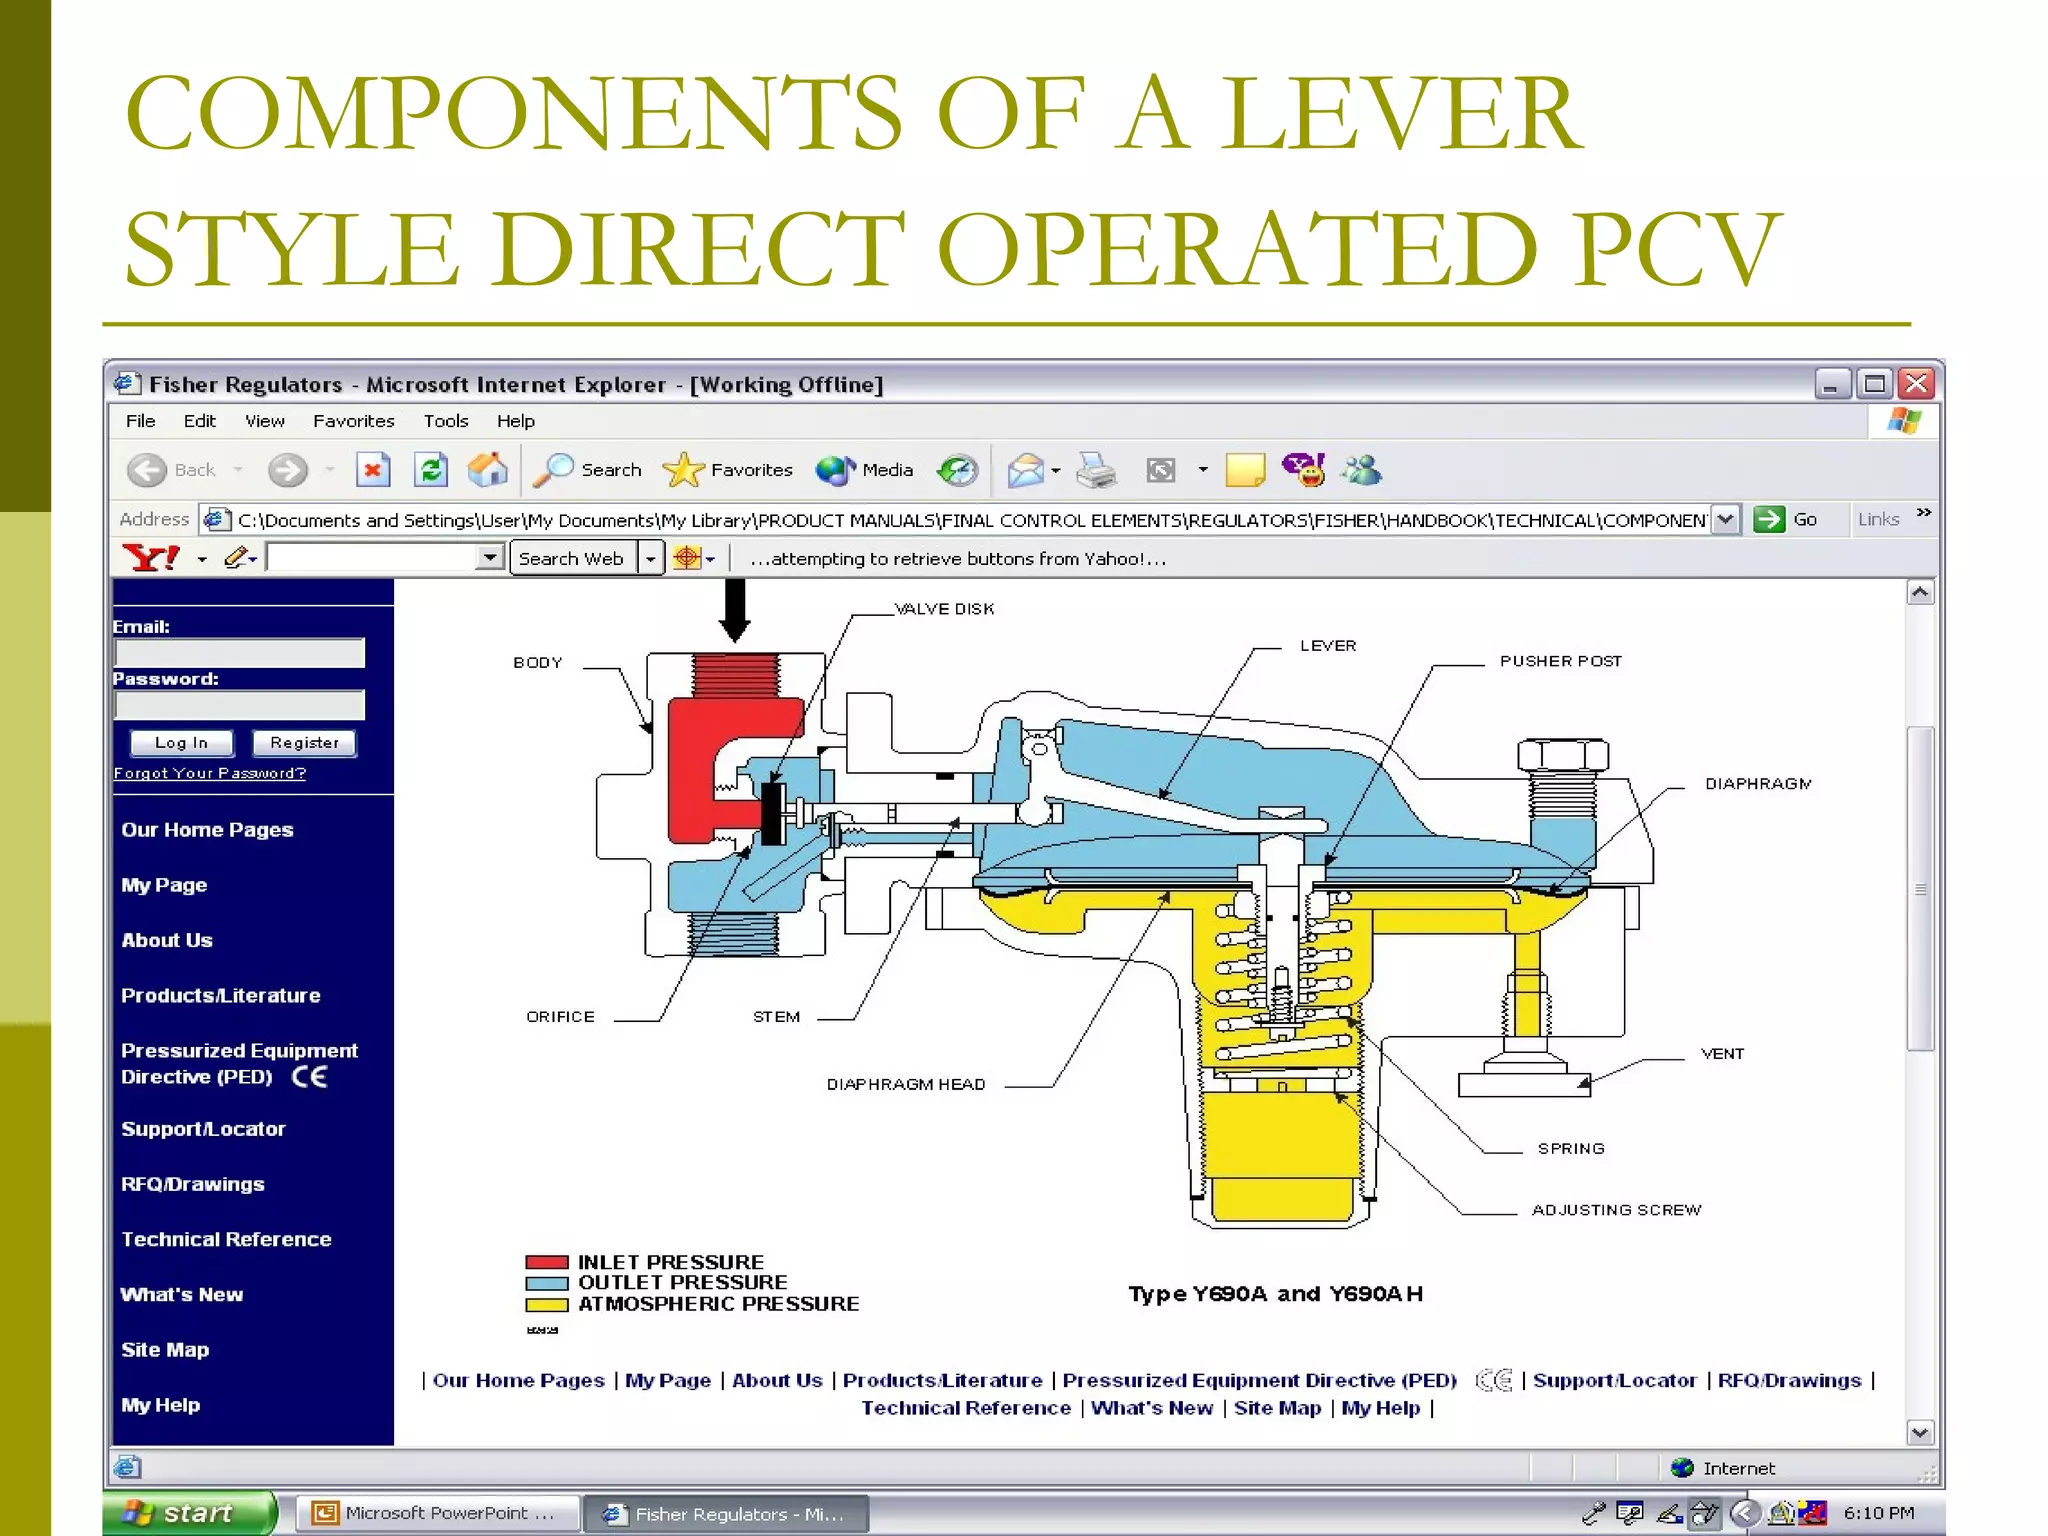Click the system tray clock 6:10 PM
Screen dimensions: 2048x1536
tap(1878, 1513)
